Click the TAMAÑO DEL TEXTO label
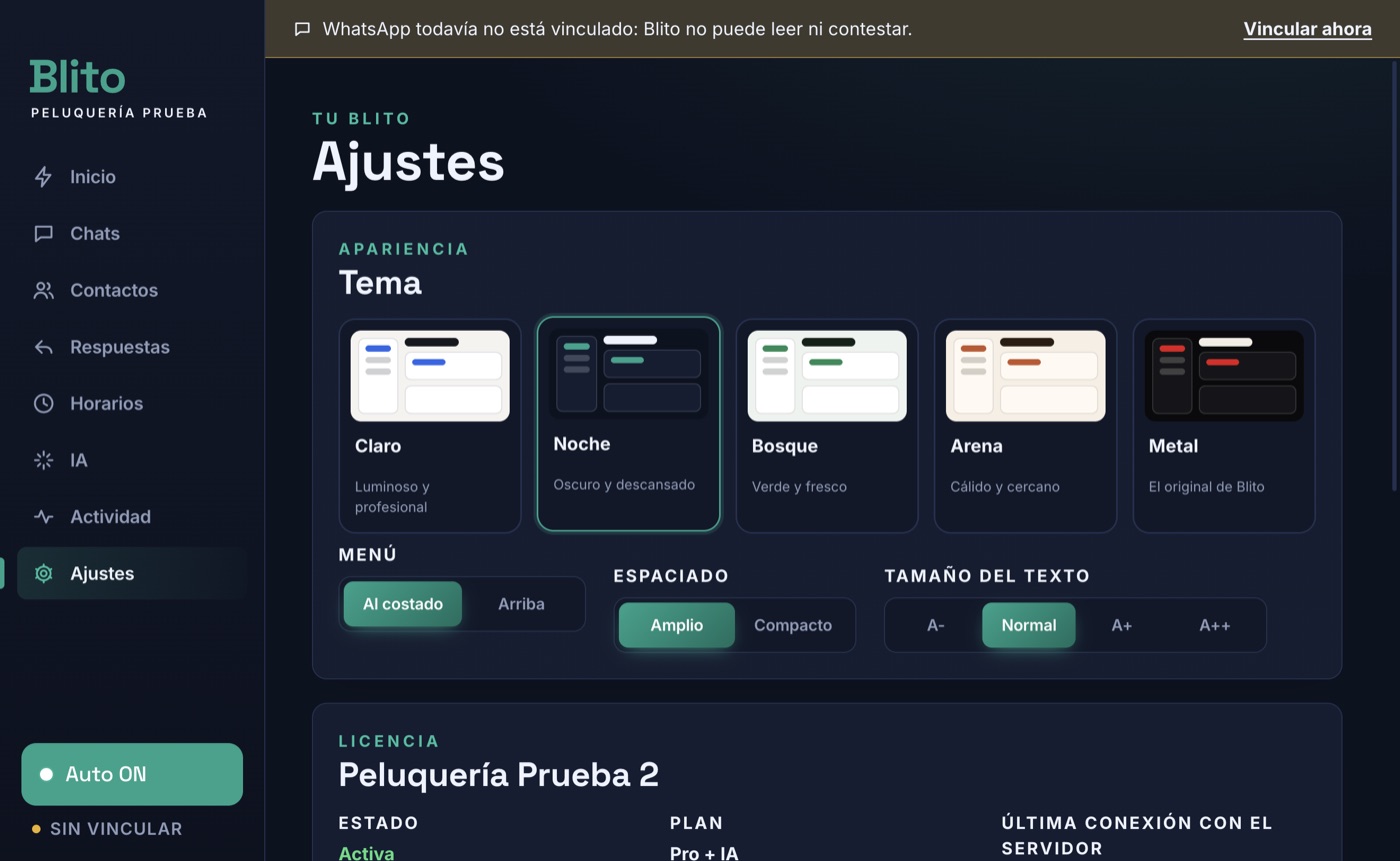1400x861 pixels. coord(987,576)
